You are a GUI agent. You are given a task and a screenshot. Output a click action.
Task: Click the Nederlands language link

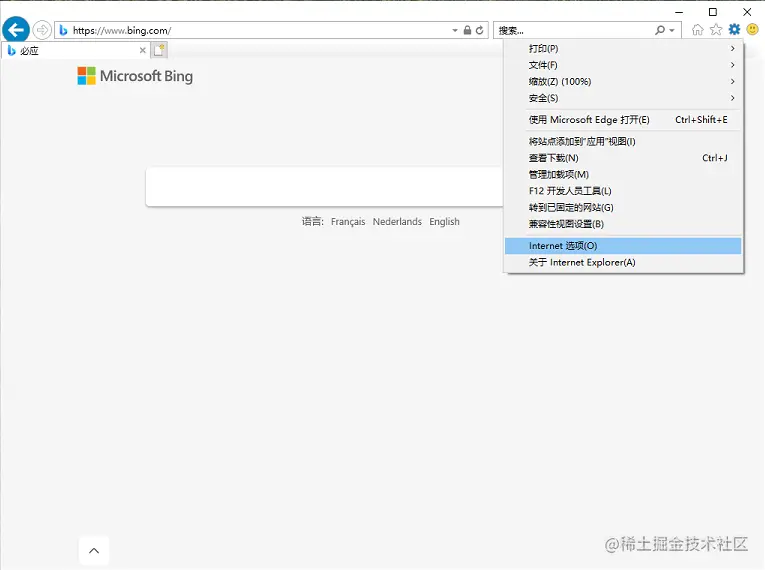(397, 222)
